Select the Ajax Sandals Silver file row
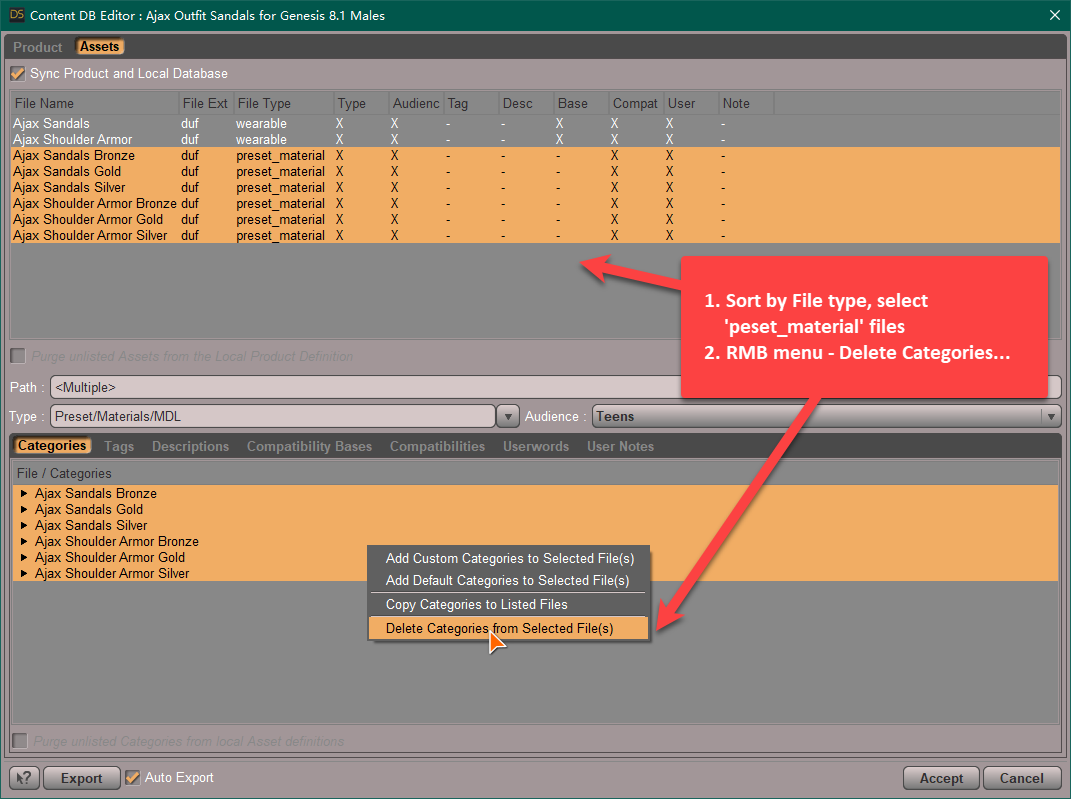Image resolution: width=1071 pixels, height=799 pixels. (x=536, y=187)
